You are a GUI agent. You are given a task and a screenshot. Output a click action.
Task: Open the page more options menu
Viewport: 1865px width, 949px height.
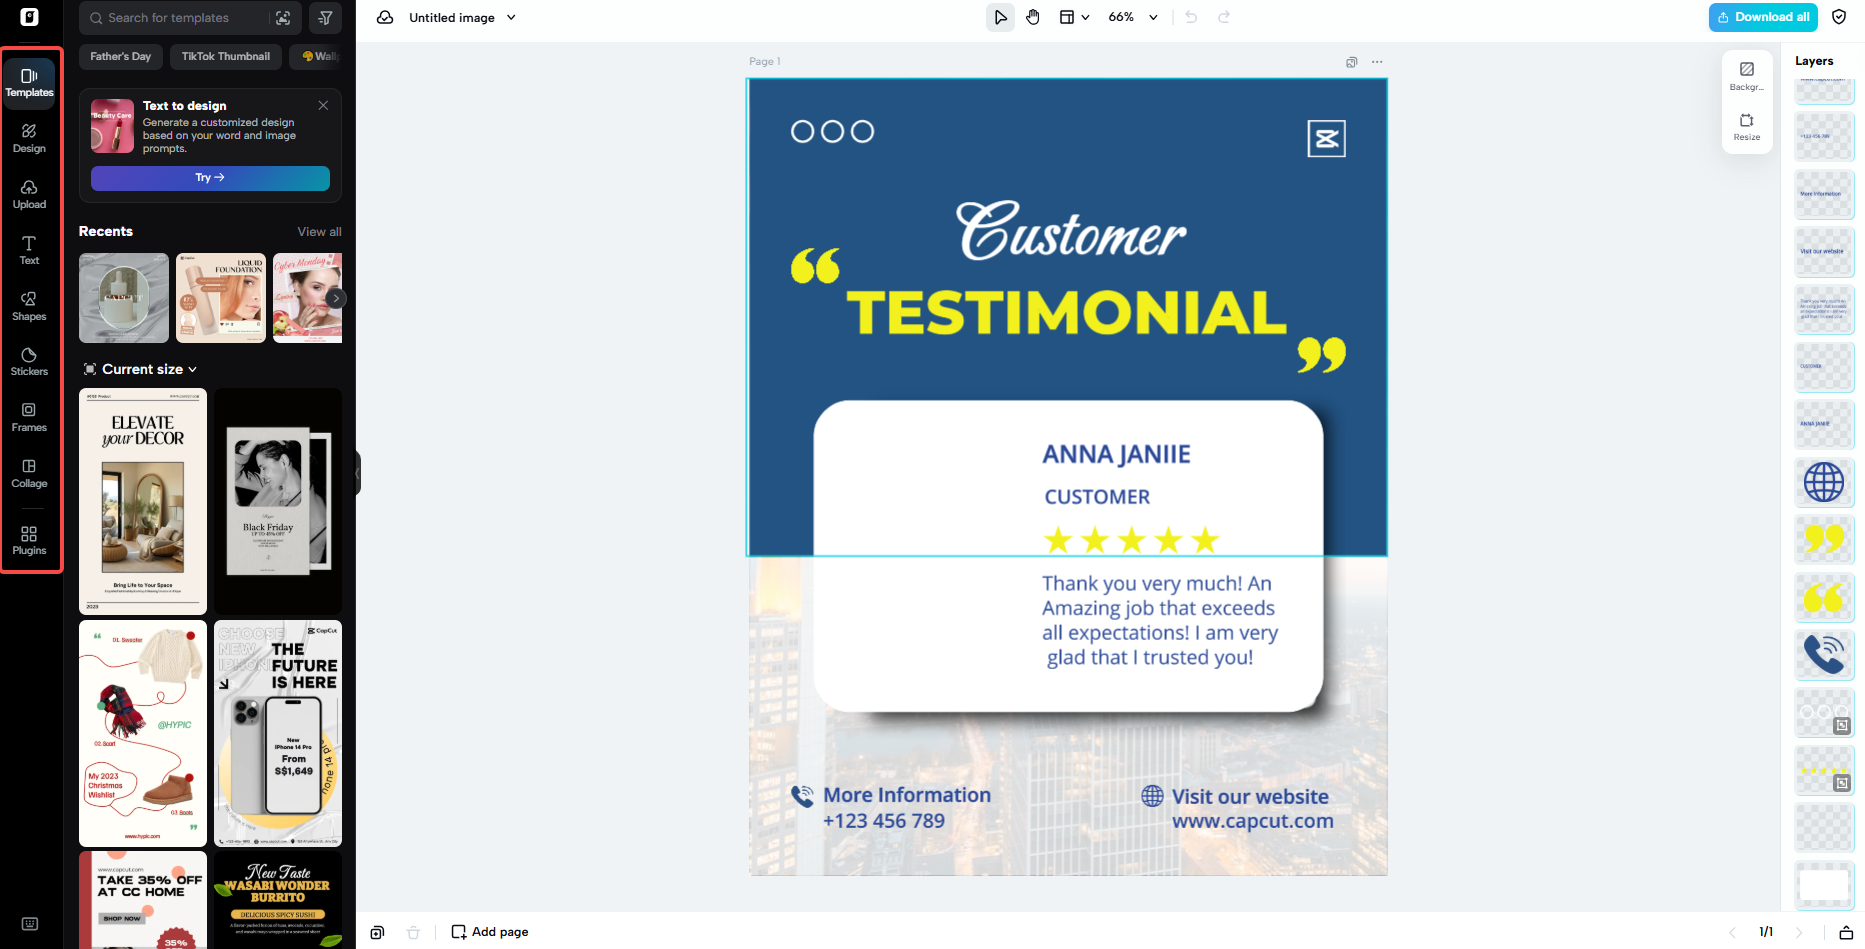[x=1377, y=62]
